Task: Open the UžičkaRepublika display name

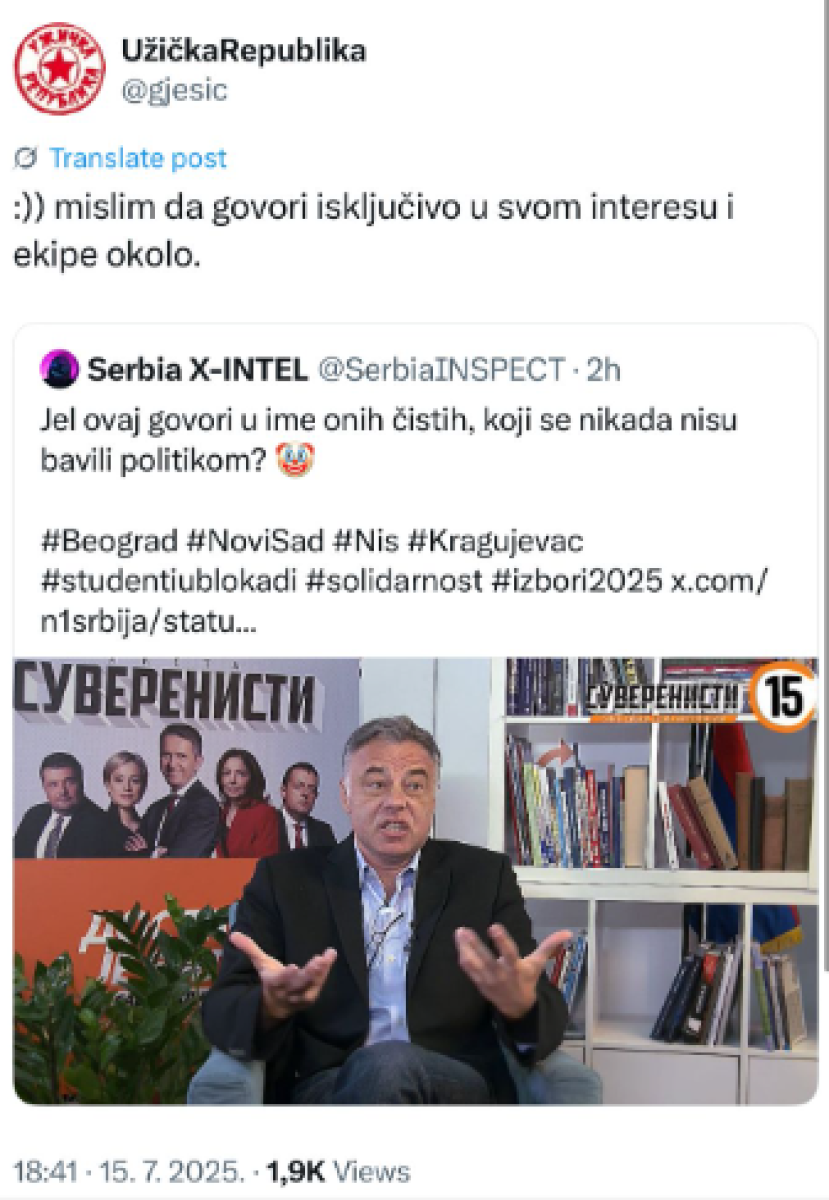Action: click(x=243, y=50)
